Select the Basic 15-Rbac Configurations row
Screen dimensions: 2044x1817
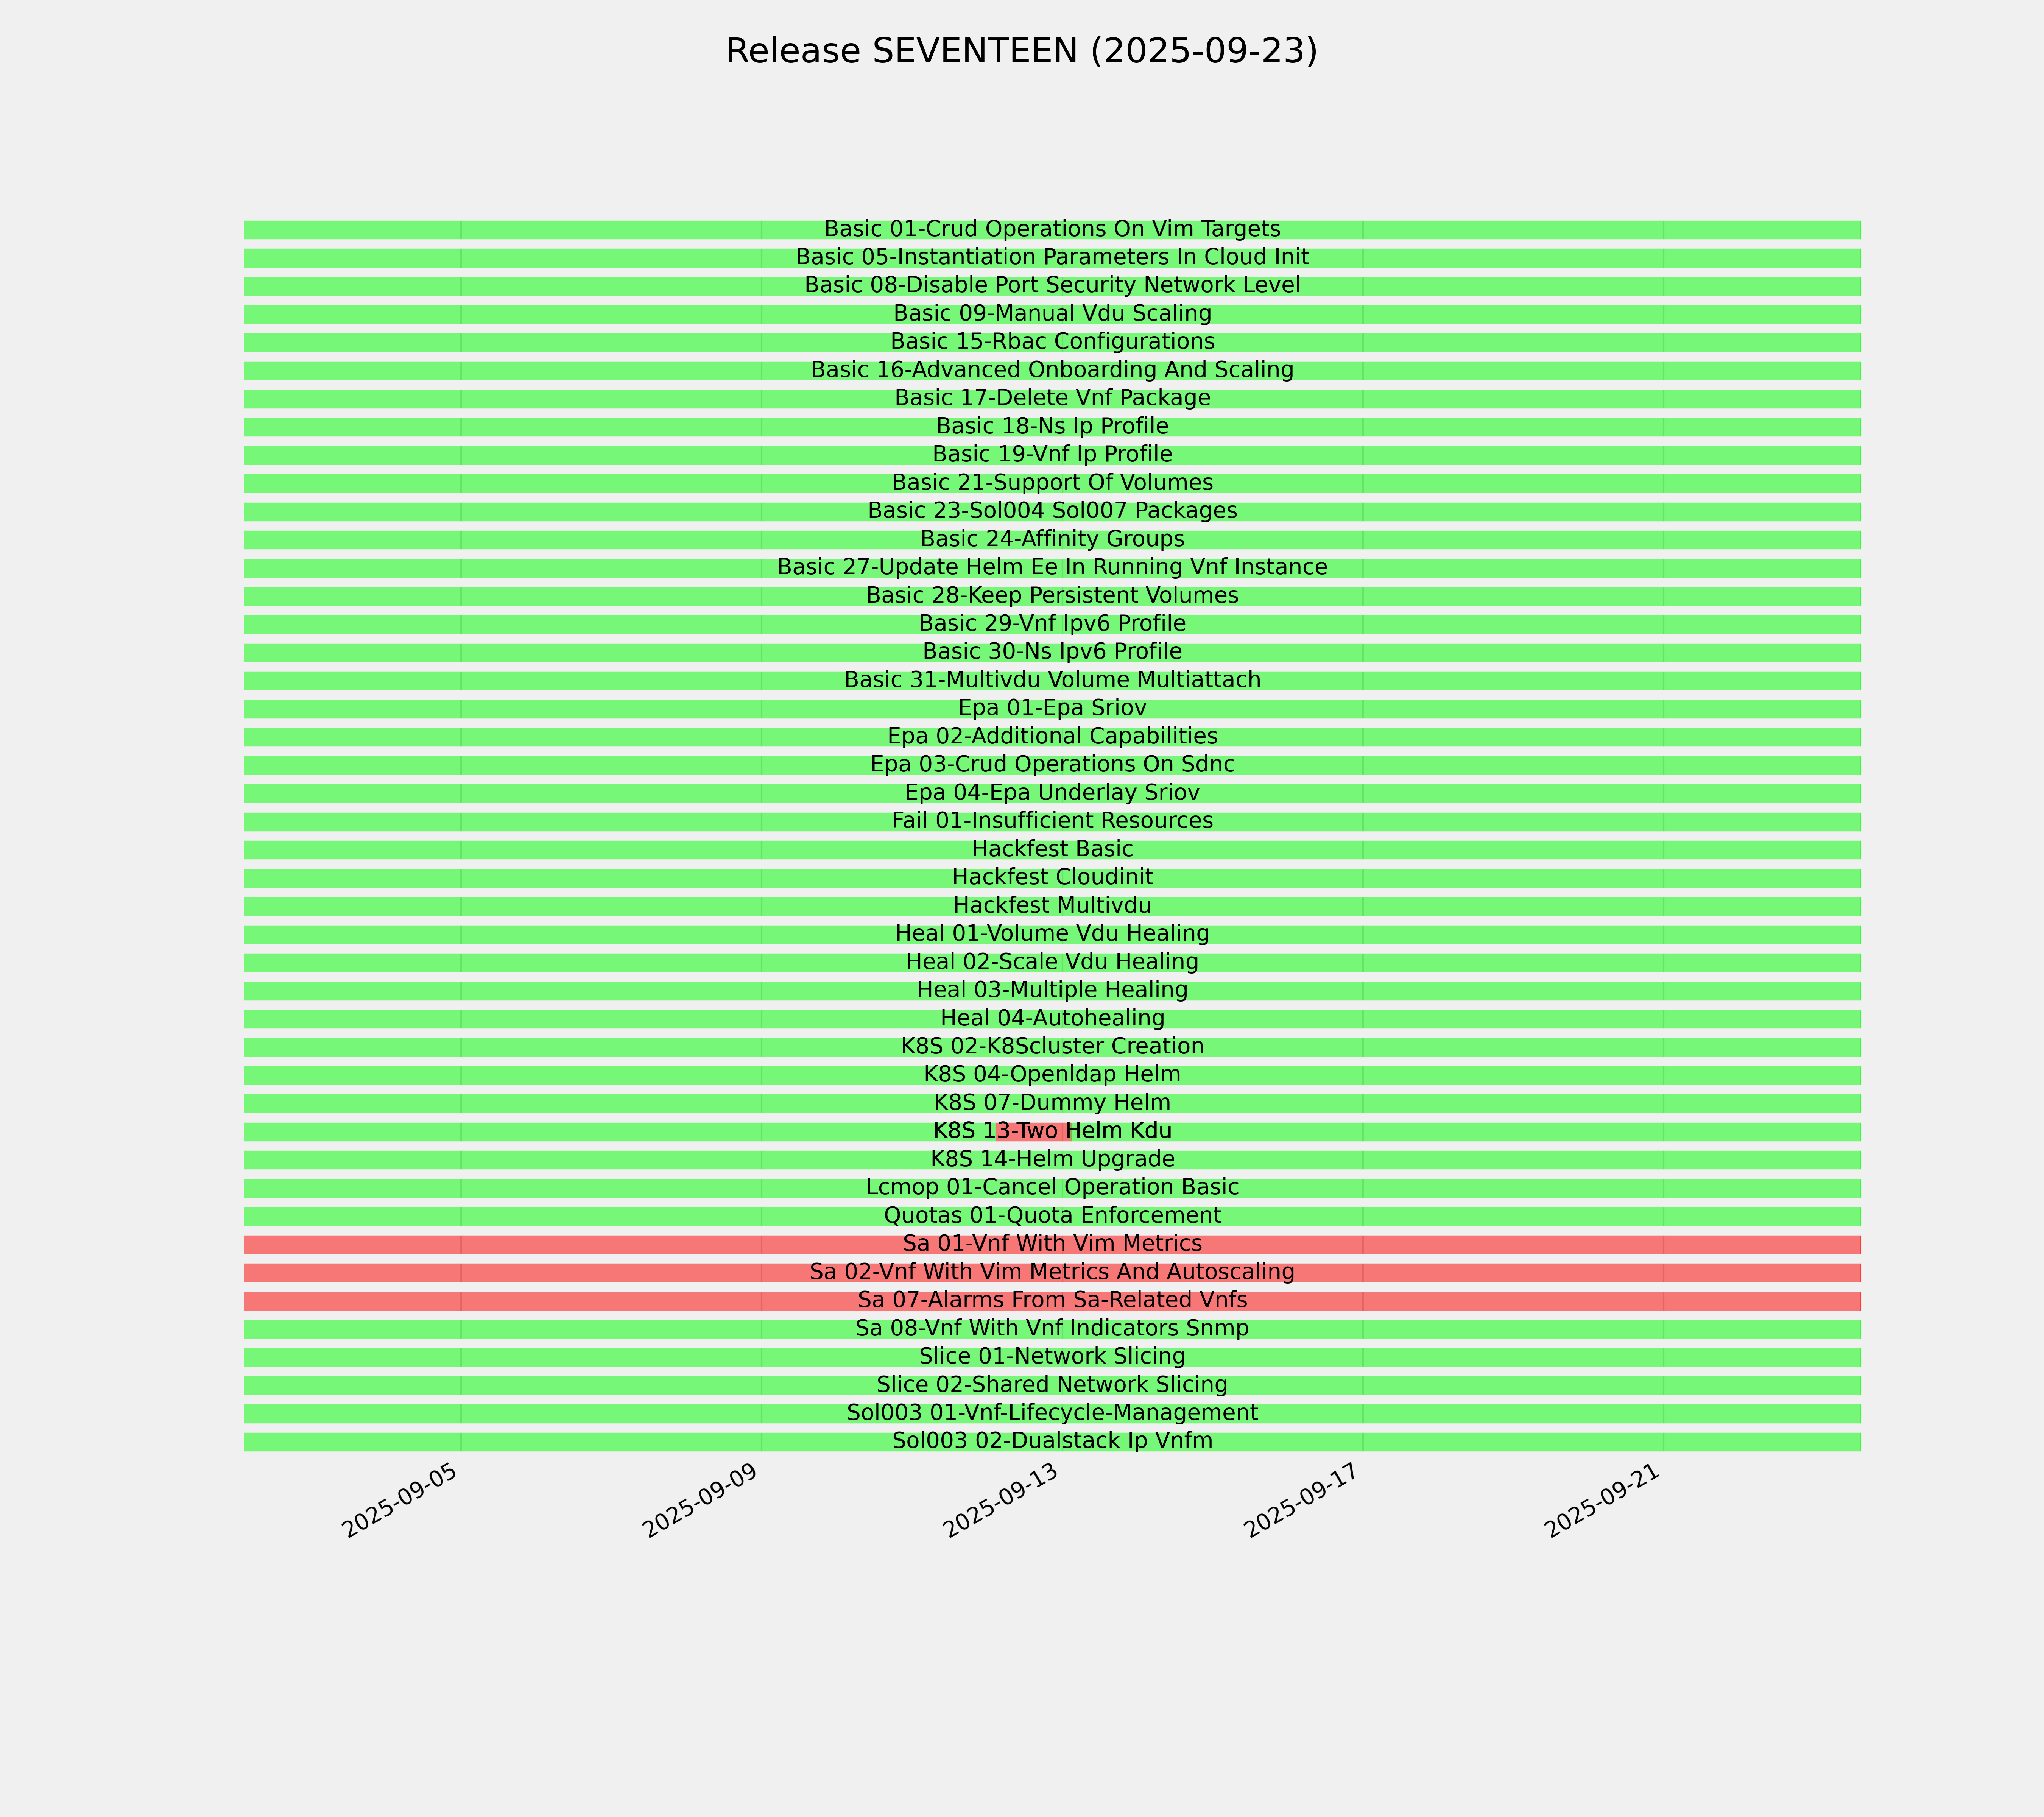[x=1052, y=342]
